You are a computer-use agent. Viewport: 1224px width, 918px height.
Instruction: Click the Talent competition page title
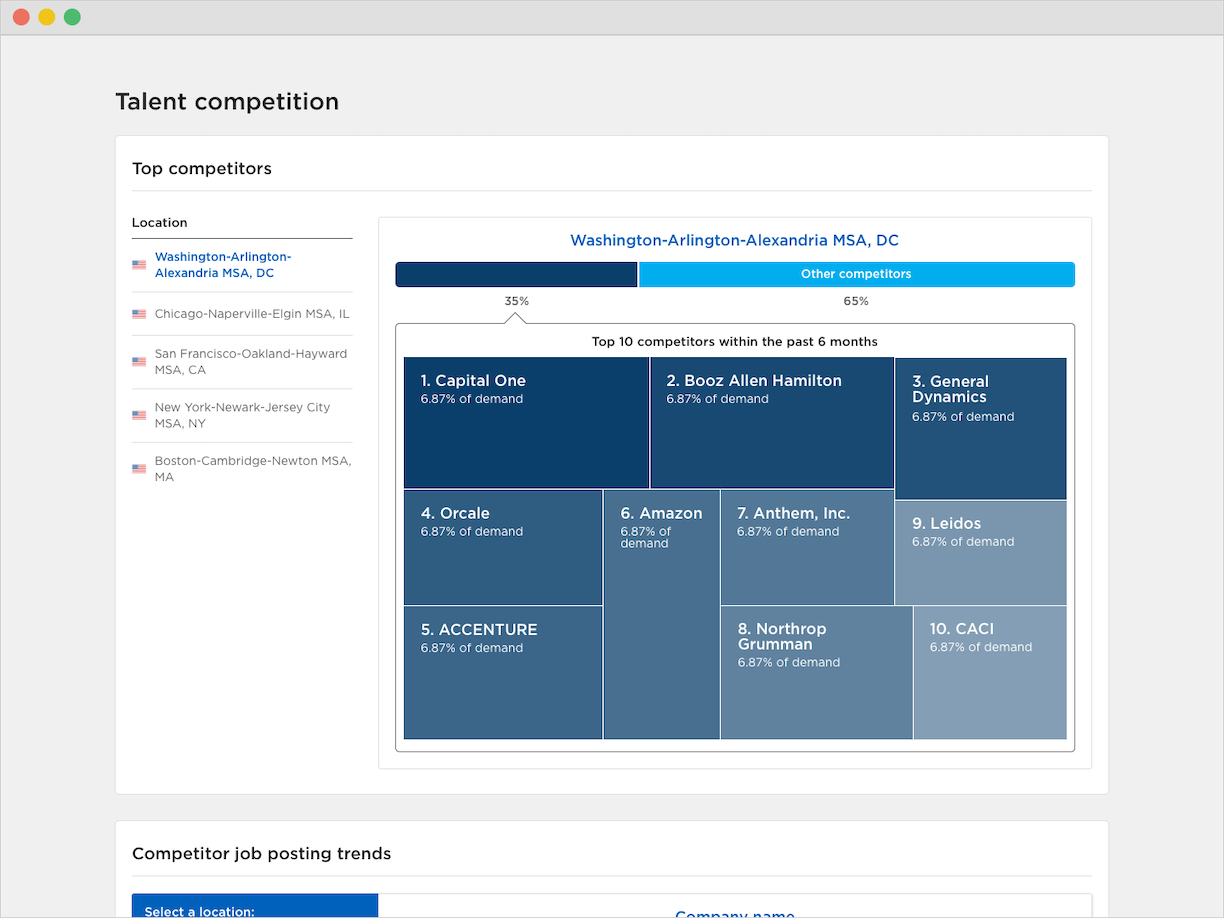coord(227,101)
